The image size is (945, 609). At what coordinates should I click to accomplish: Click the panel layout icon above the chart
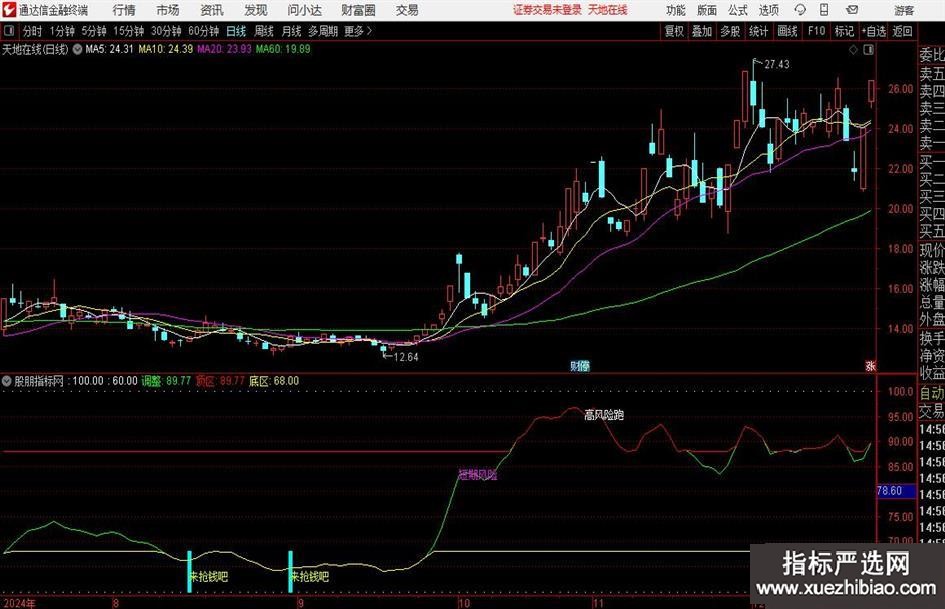pyautogui.click(x=865, y=48)
